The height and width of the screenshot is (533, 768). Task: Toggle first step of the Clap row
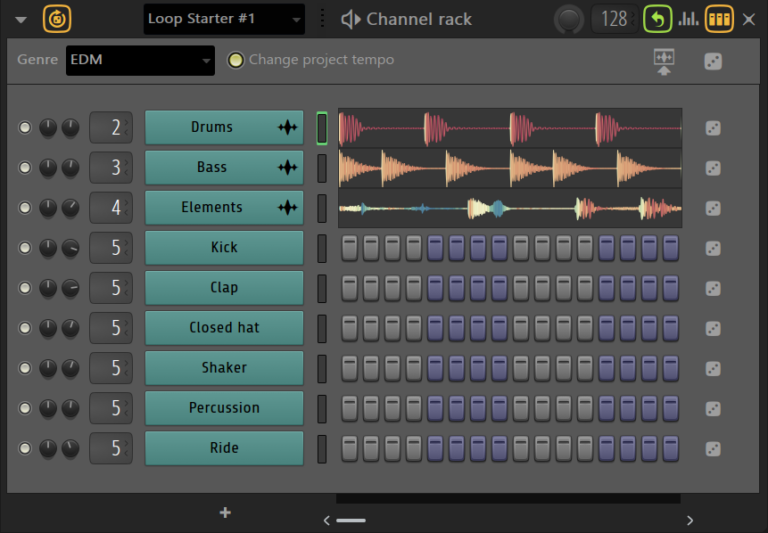tap(349, 288)
